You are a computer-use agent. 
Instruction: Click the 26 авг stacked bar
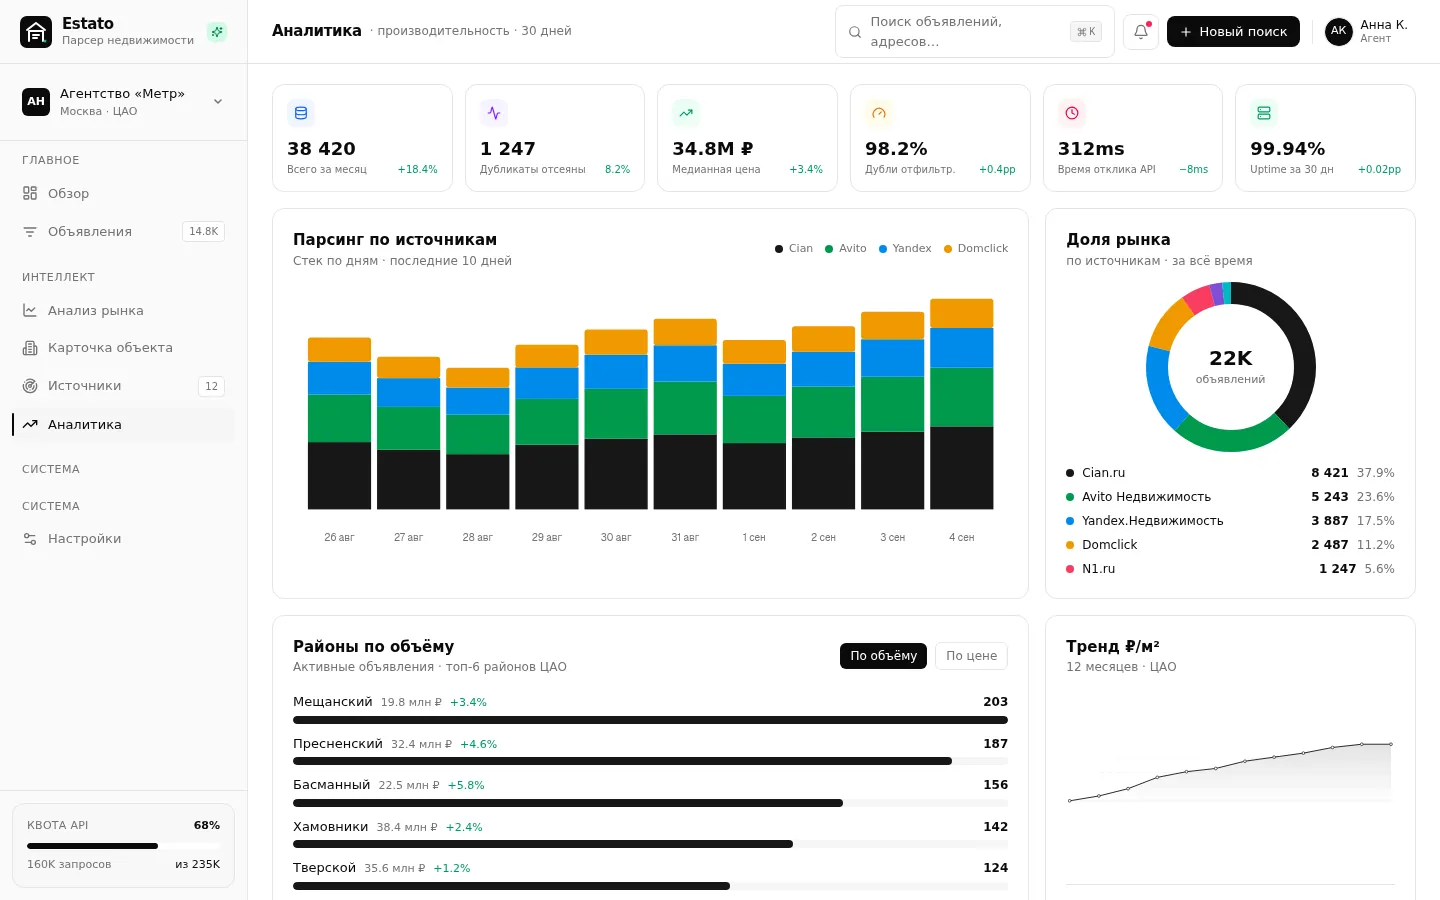[340, 423]
